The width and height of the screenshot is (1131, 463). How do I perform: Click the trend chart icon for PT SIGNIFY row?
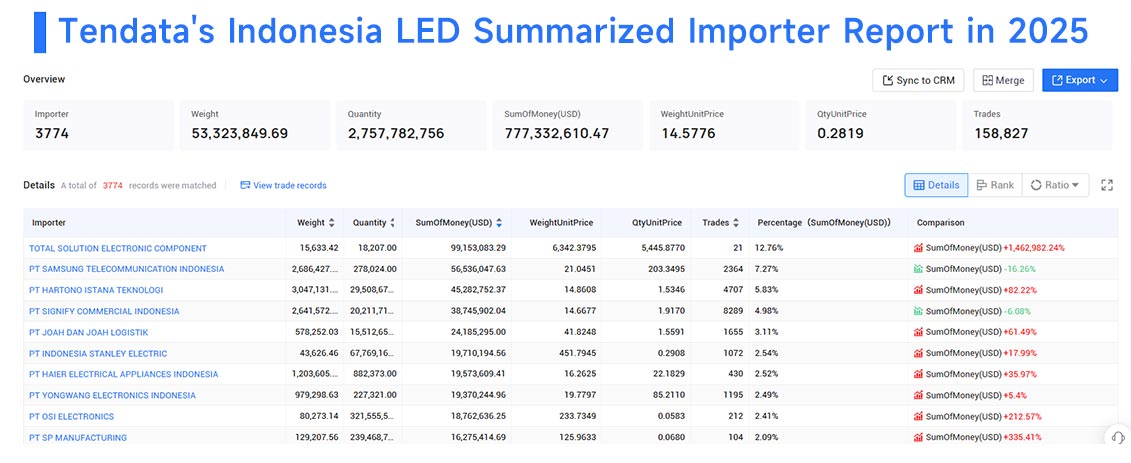[x=918, y=312]
